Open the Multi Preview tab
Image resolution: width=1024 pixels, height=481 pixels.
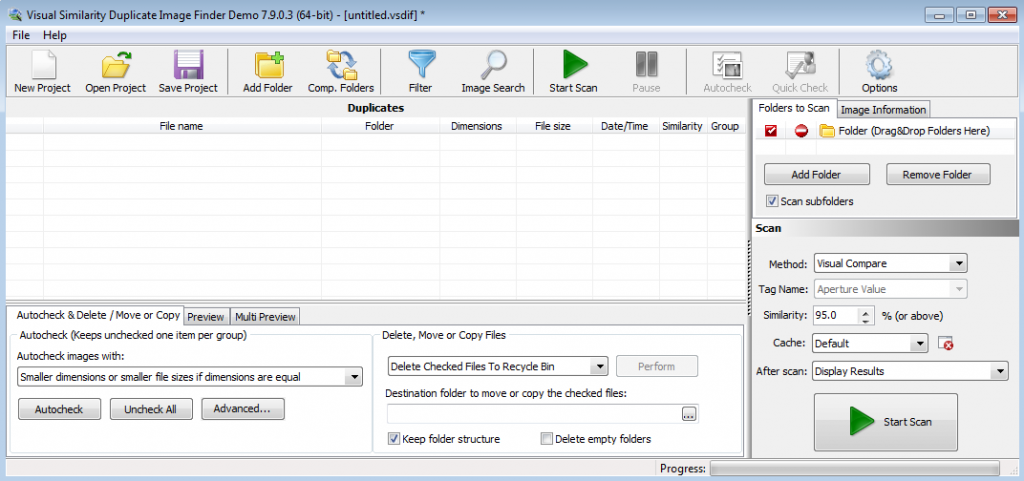click(265, 317)
